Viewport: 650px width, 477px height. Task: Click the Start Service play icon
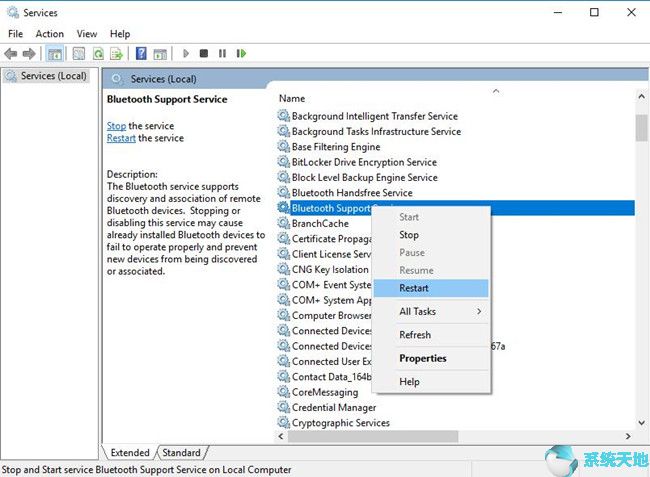186,53
